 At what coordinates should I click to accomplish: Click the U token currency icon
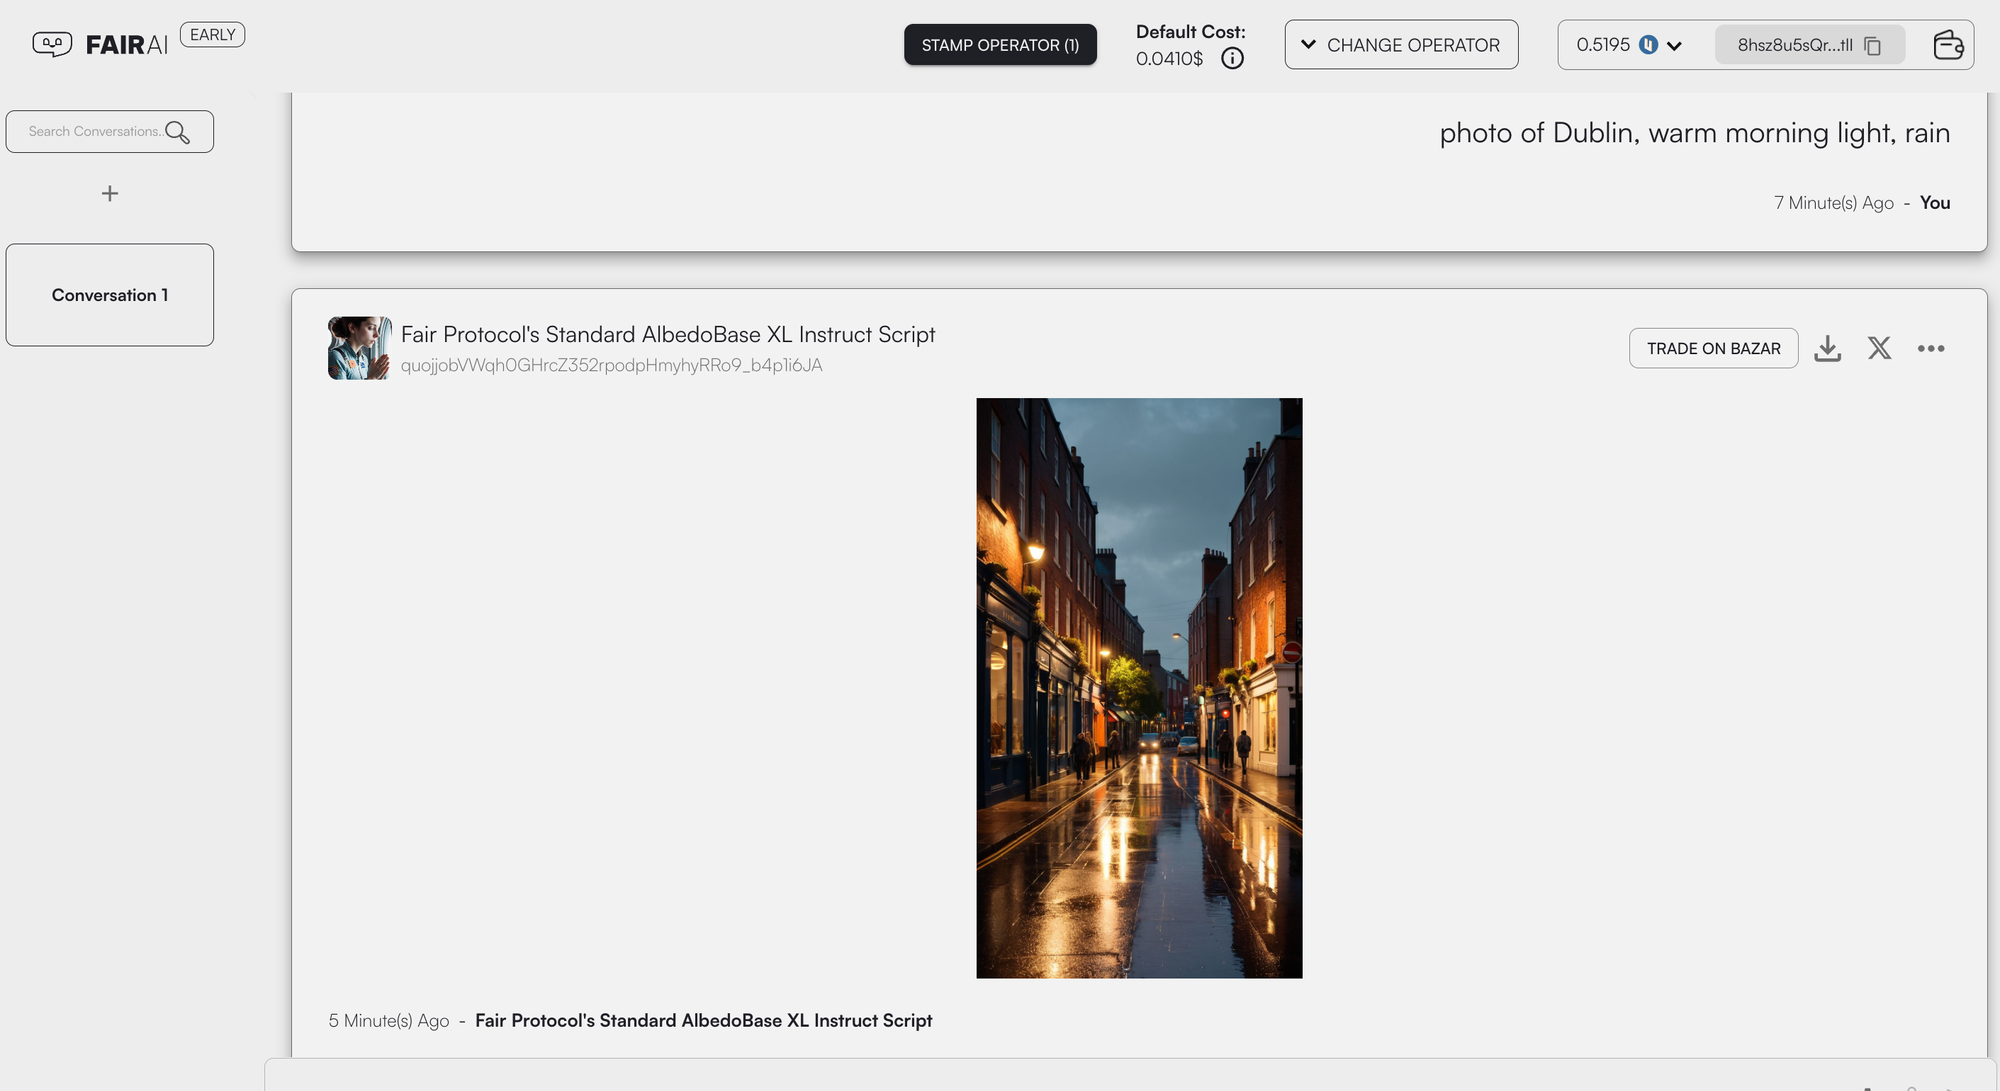click(1648, 45)
